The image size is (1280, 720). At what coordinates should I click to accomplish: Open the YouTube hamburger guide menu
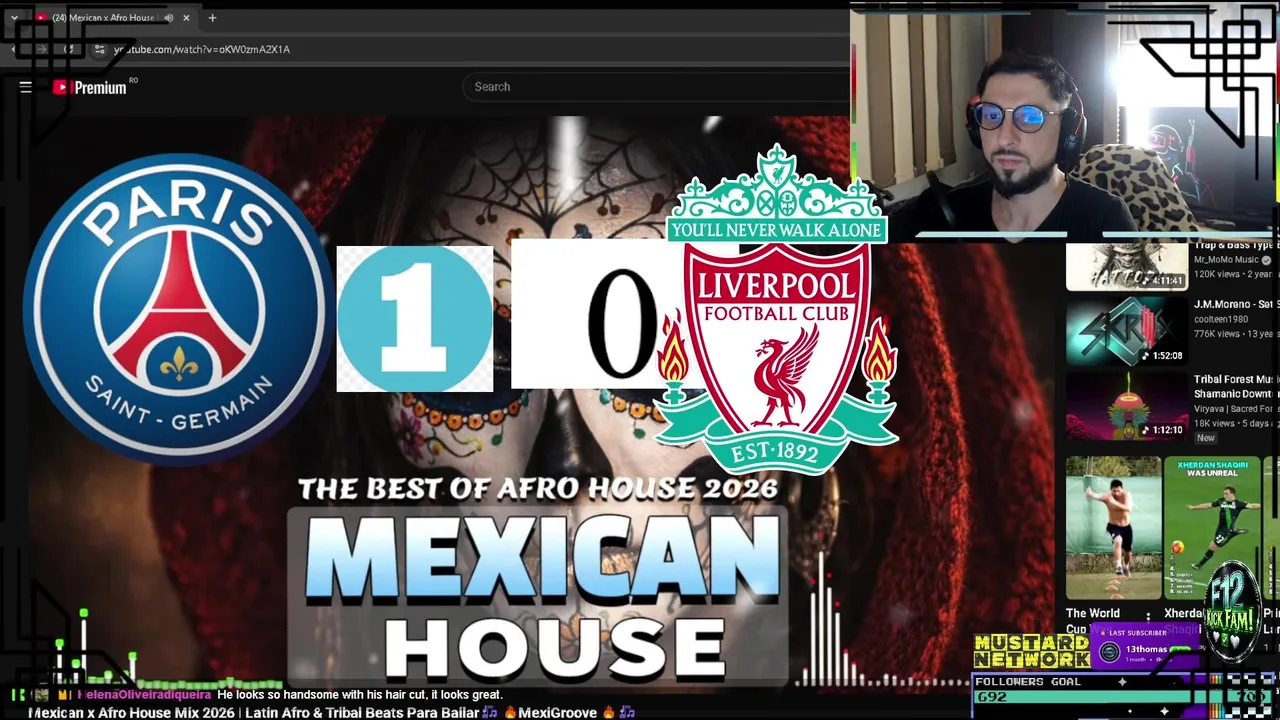point(26,87)
